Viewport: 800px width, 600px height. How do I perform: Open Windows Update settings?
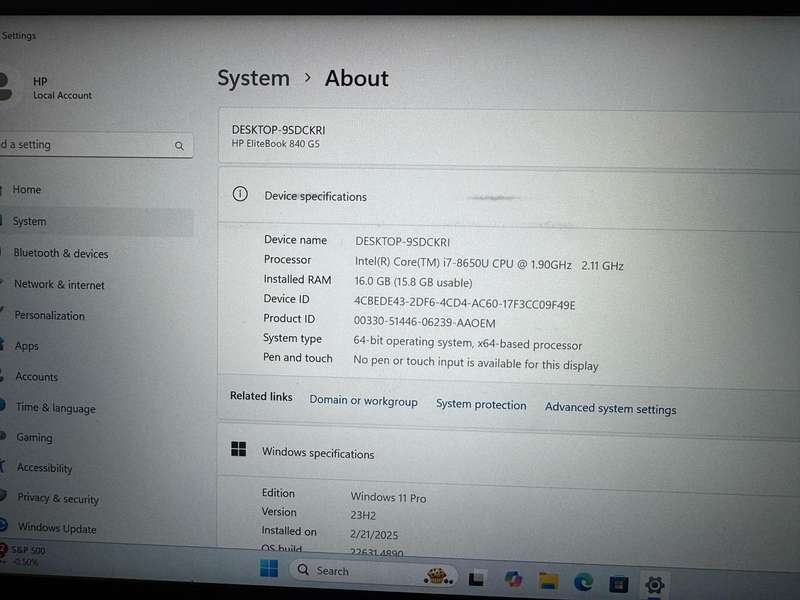[57, 528]
